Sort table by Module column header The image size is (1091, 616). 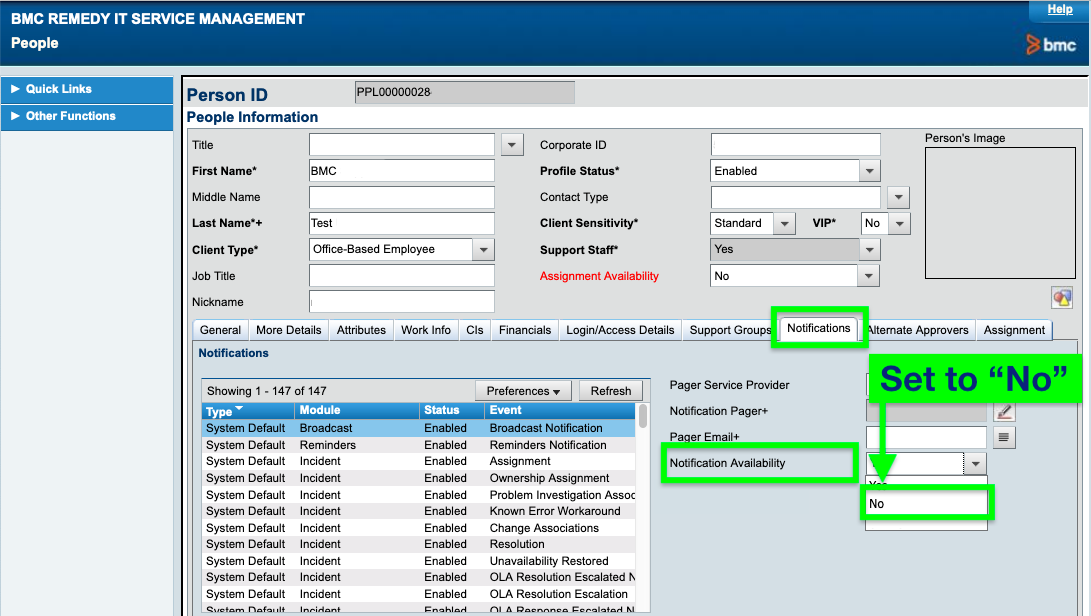click(x=358, y=411)
